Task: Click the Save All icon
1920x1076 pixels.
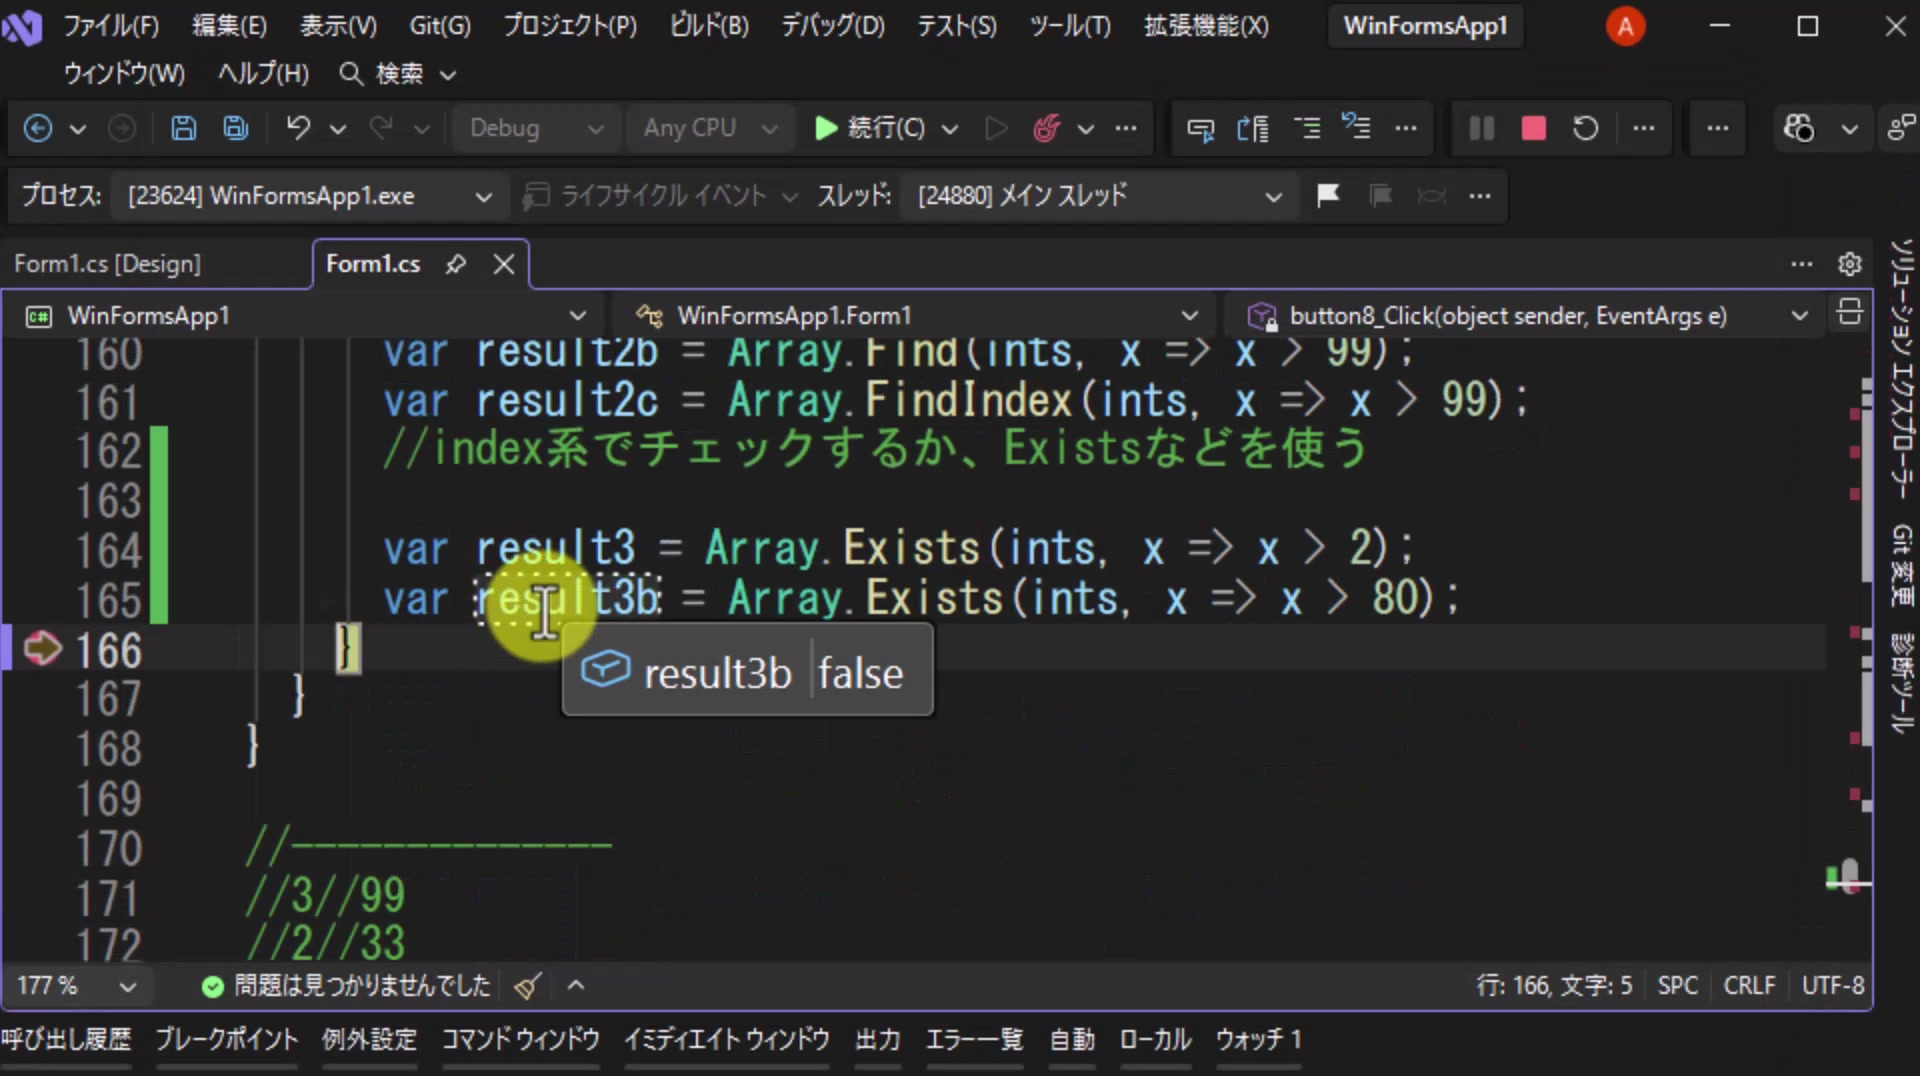Action: [x=236, y=128]
